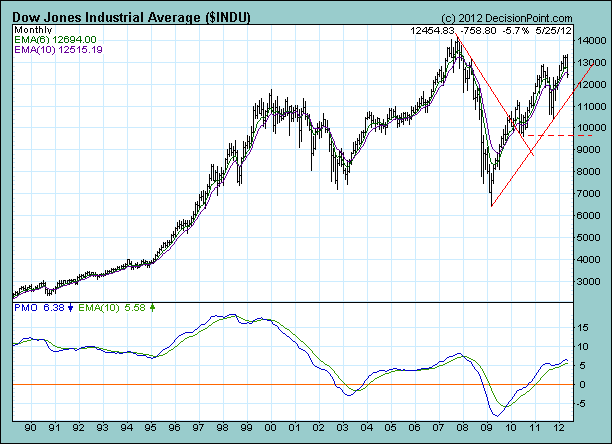The image size is (612, 444).
Task: Click the year label 02 on time axis
Action: click(318, 428)
